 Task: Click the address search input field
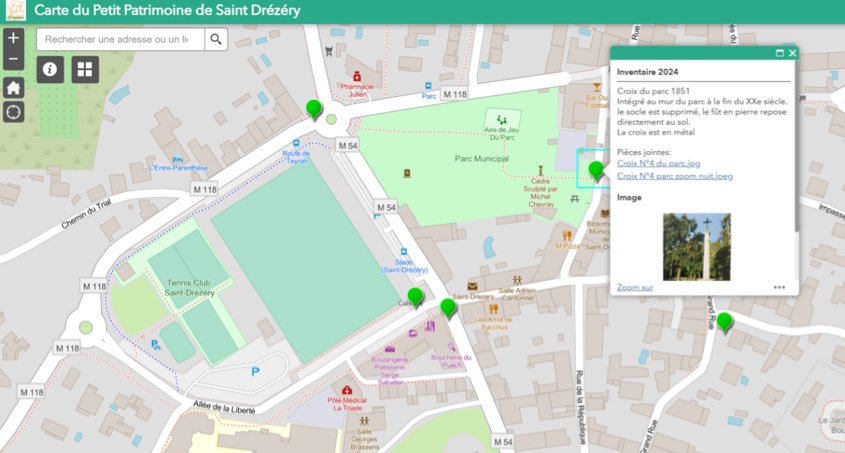pos(120,39)
